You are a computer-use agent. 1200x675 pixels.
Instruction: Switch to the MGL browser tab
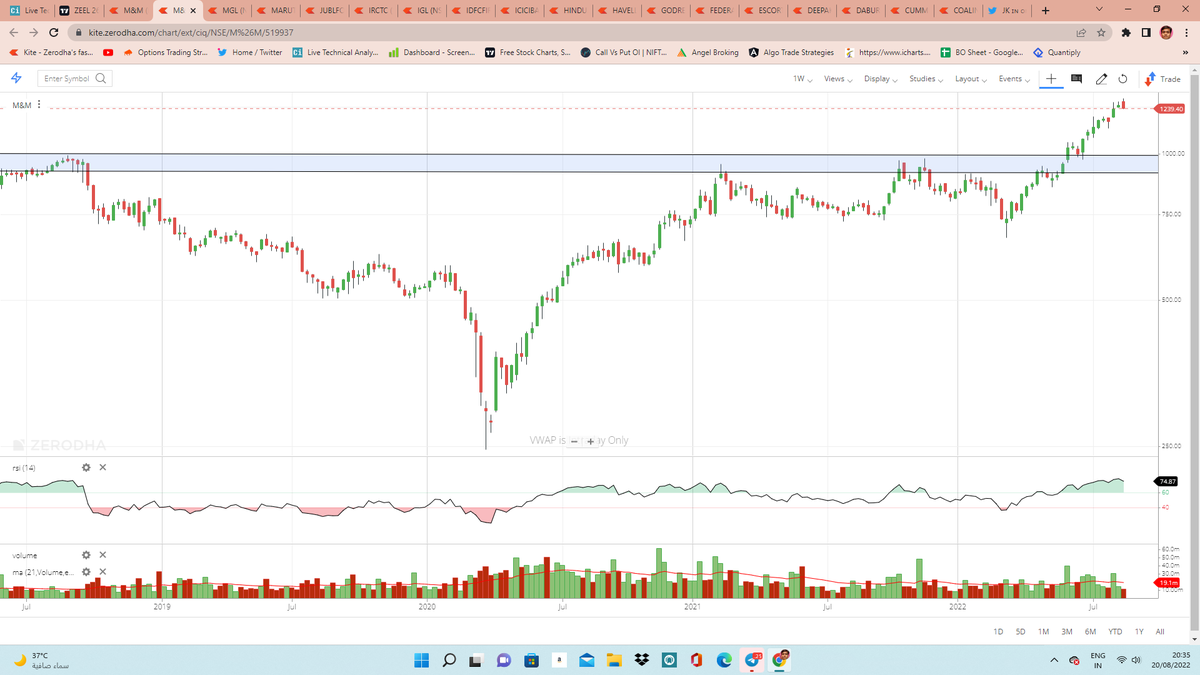coord(225,11)
